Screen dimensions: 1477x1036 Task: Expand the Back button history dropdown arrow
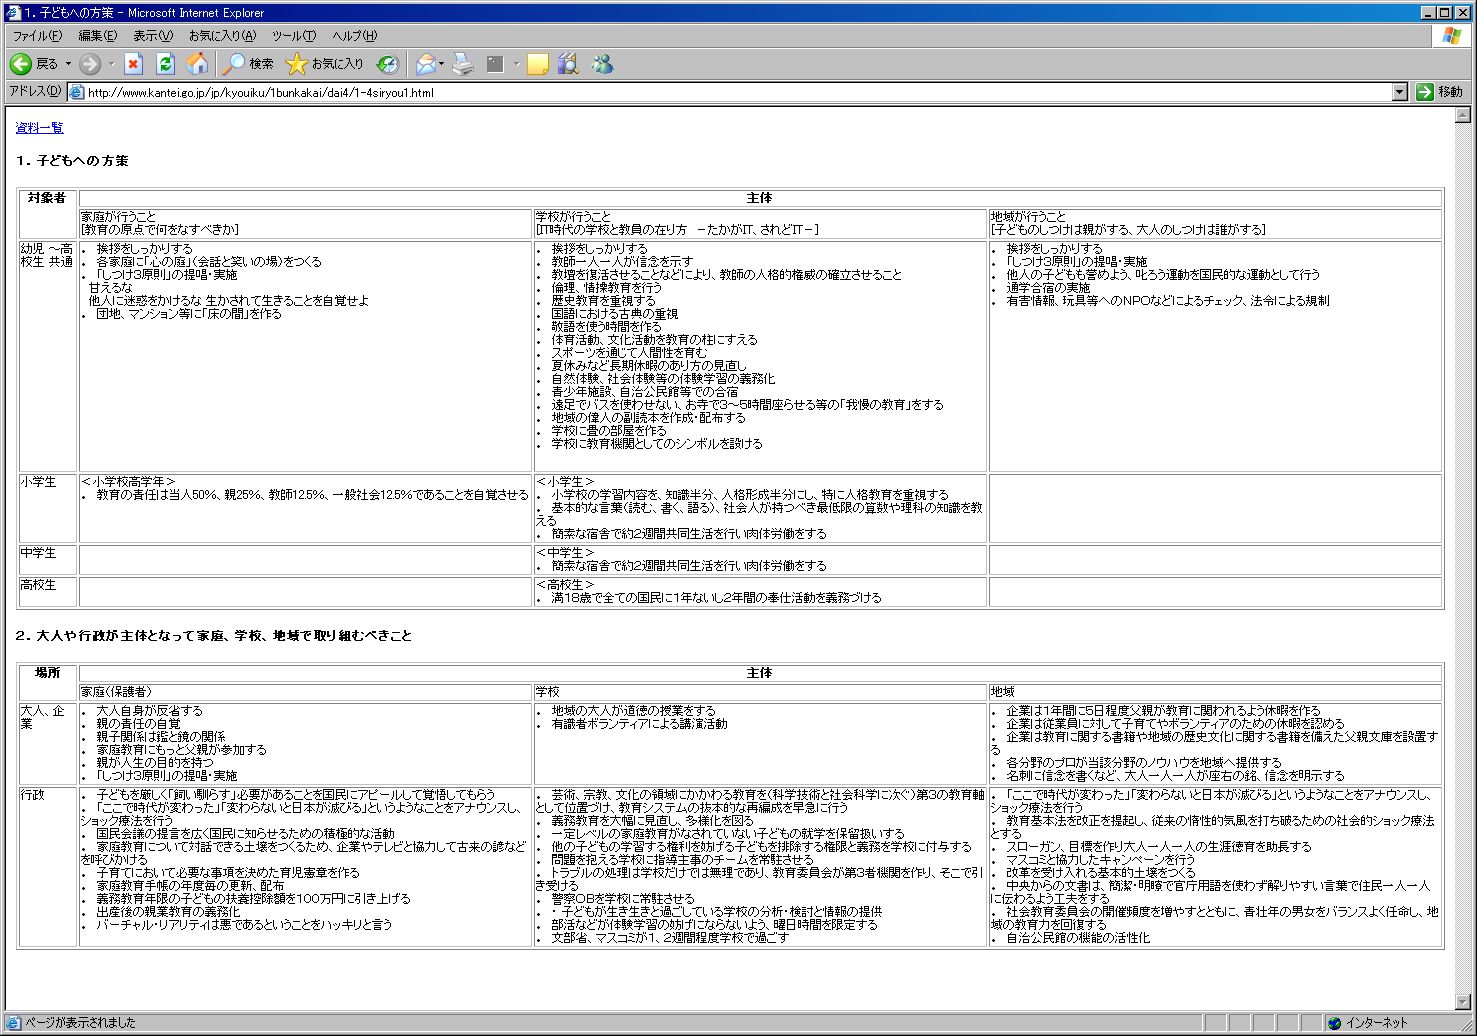pyautogui.click(x=68, y=64)
